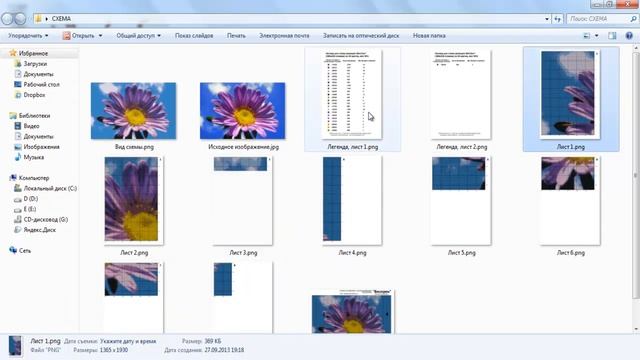Select the Лист 5.png thumbnail
This screenshot has height=360, width=640.
tap(461, 201)
